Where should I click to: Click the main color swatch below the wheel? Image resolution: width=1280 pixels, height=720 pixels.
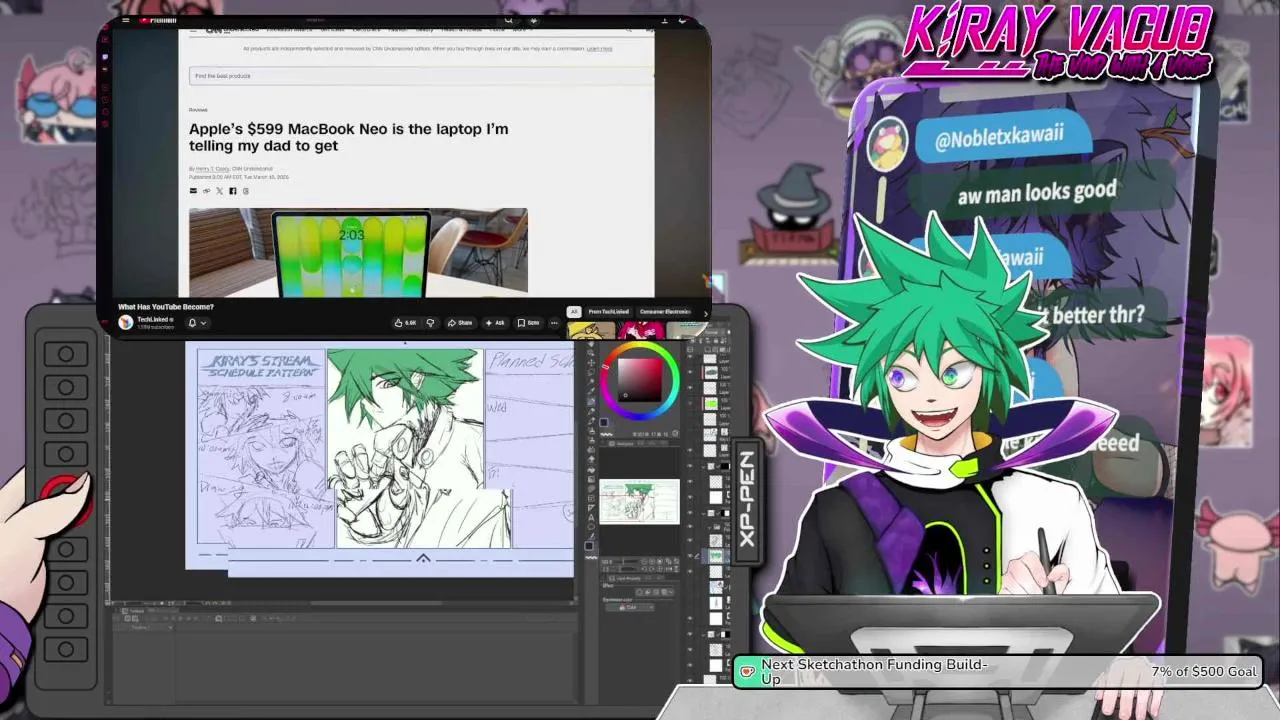(x=604, y=423)
